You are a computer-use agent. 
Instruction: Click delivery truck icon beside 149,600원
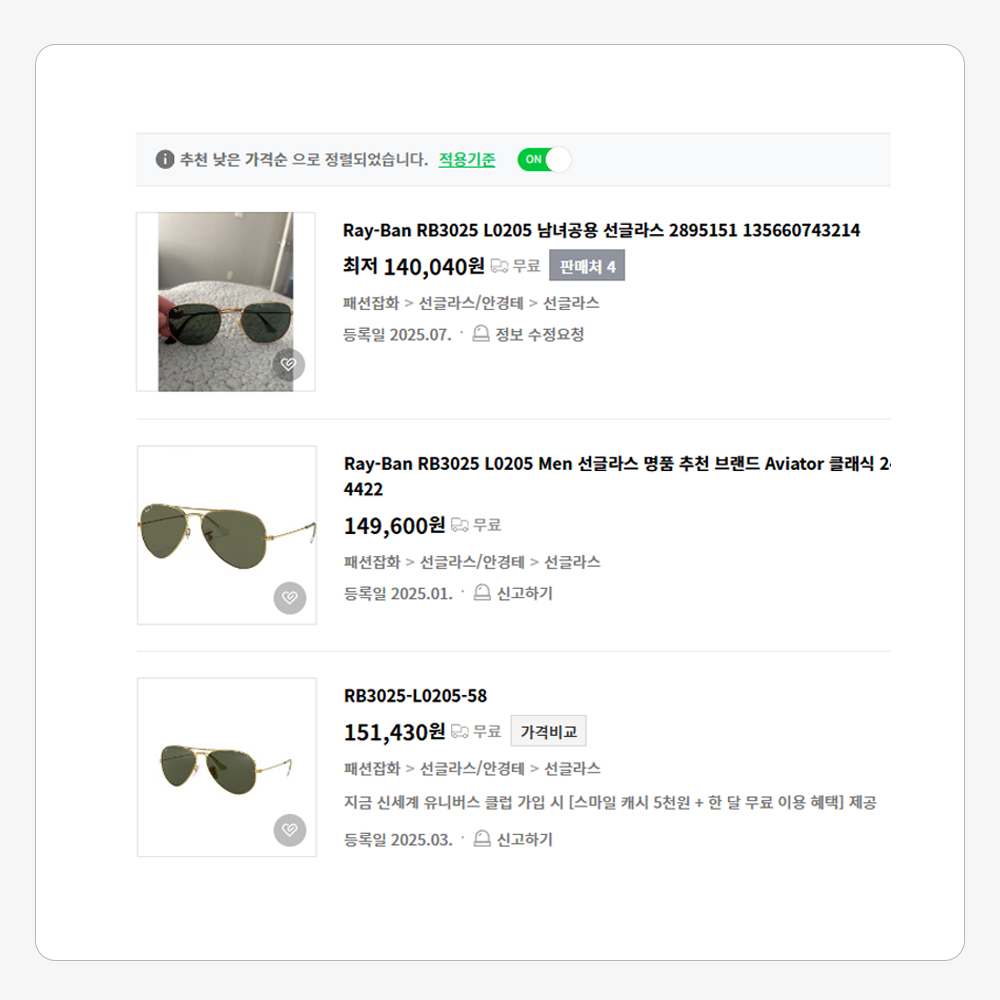pos(460,525)
